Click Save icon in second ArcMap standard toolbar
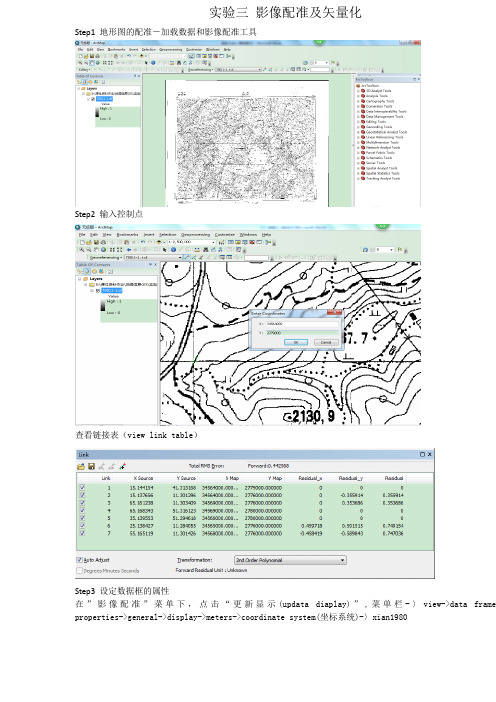Viewport: 496px width, 702px height. pyautogui.click(x=96, y=242)
